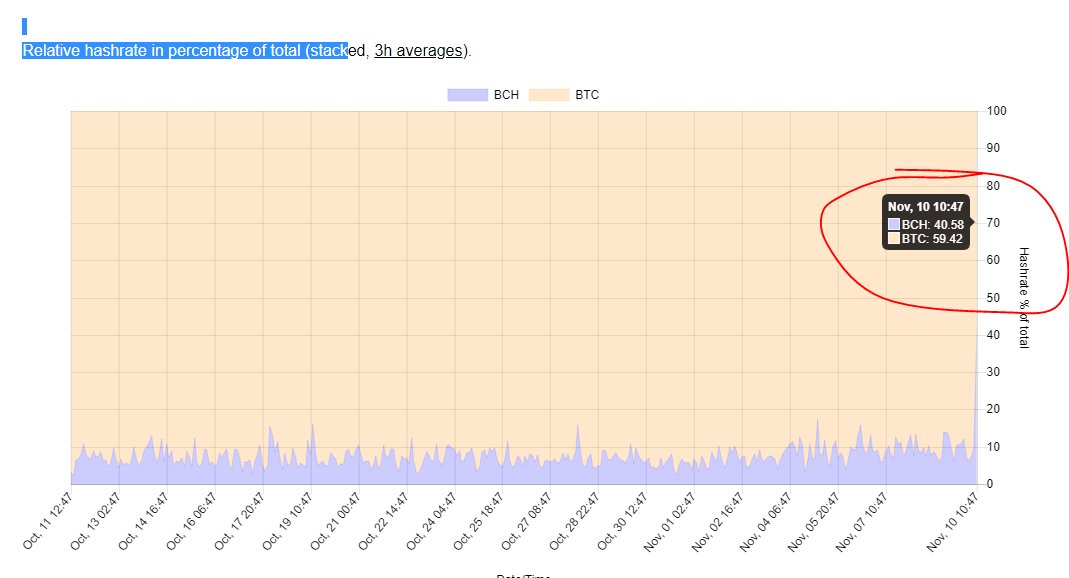The image size is (1069, 578).
Task: Click the 'Oct, 13 02:47' x-axis label
Action: point(95,521)
